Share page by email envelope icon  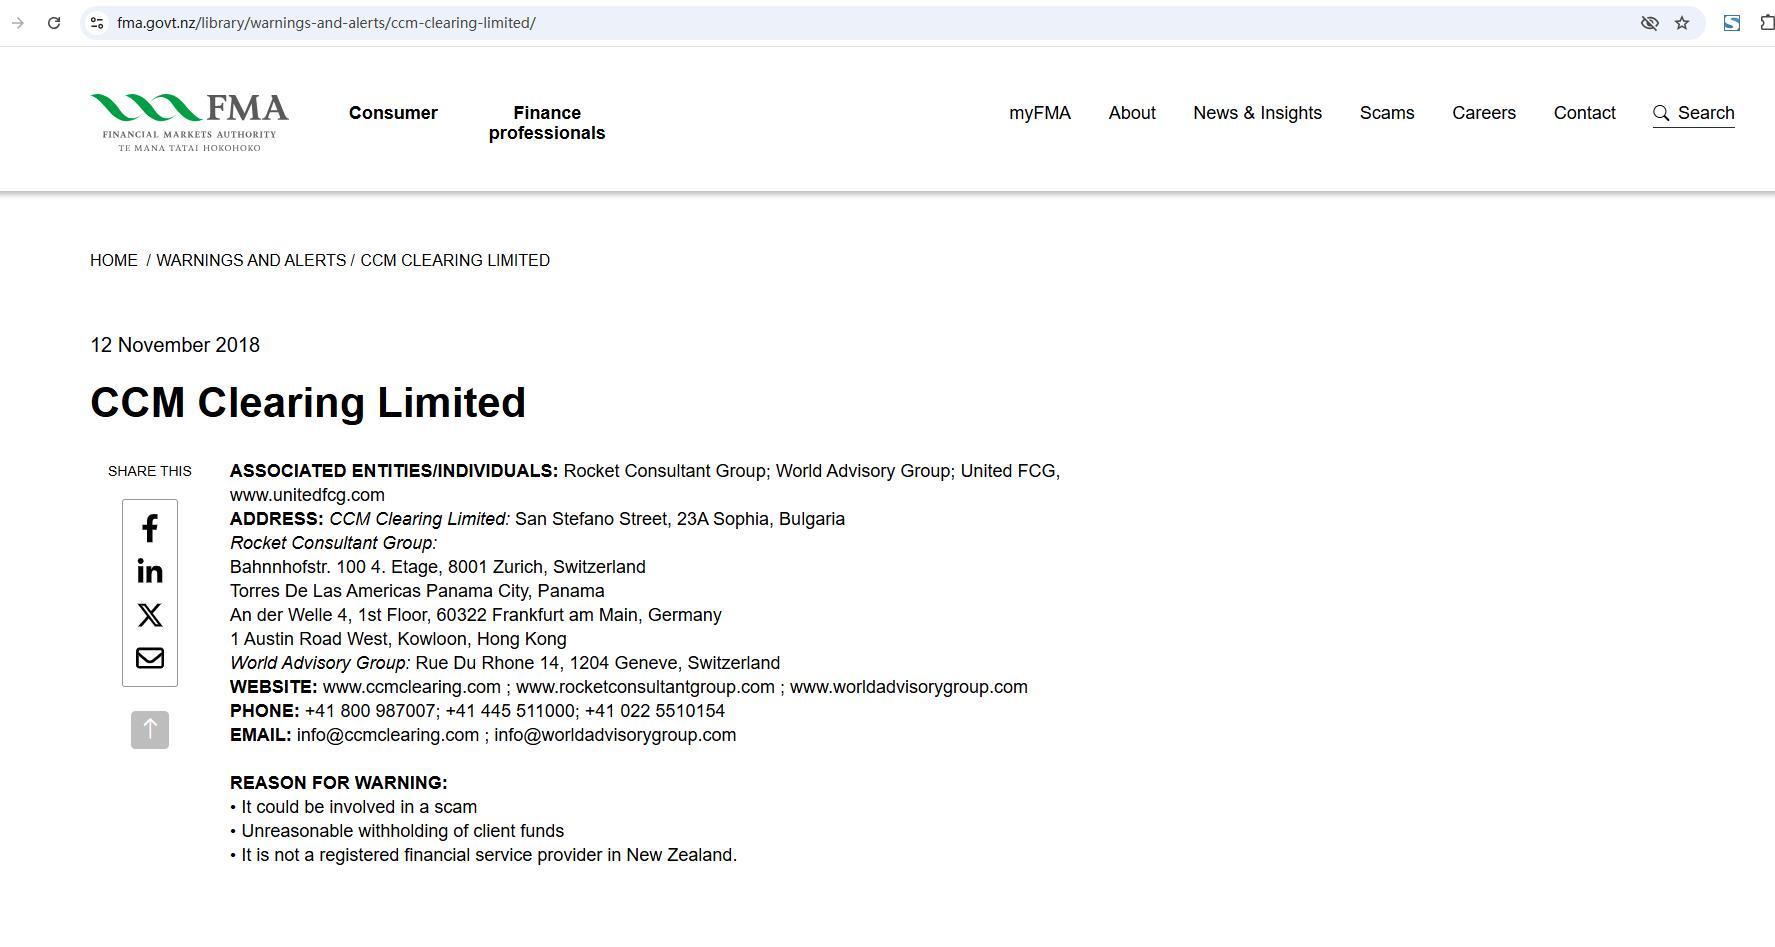150,658
